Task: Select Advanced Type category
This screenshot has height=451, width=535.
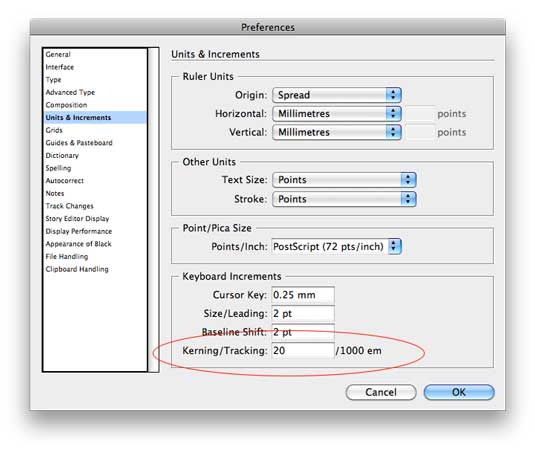Action: [70, 92]
